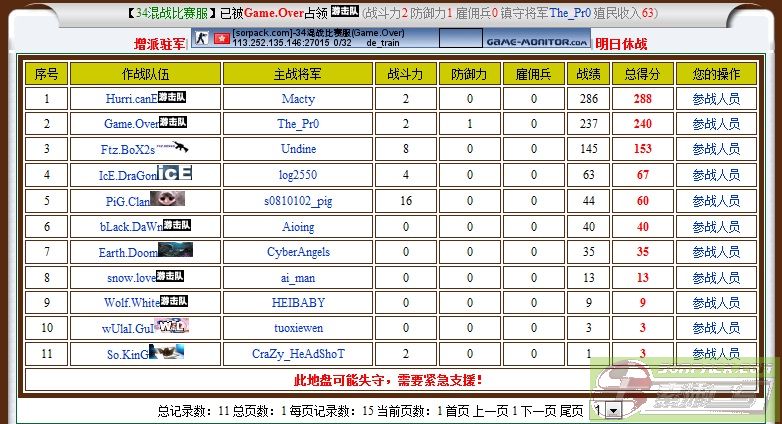
Task: Click the Earth.Doom team logo image
Action: (x=175, y=250)
